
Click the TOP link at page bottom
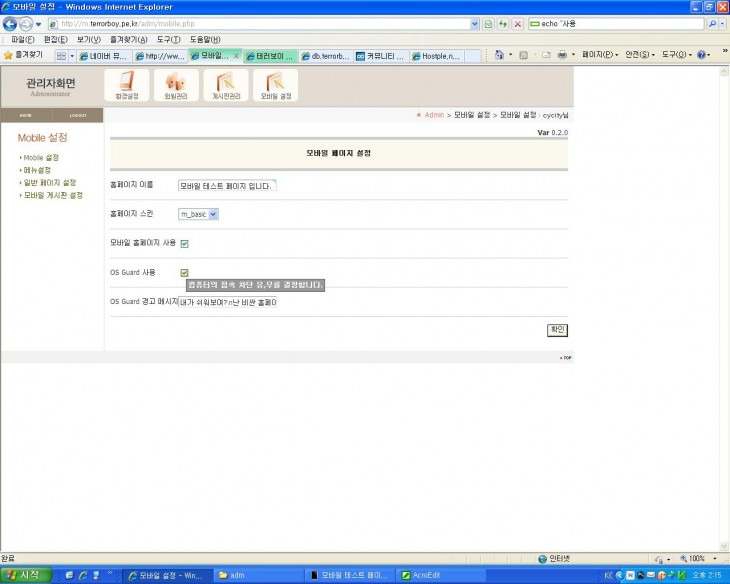click(566, 358)
